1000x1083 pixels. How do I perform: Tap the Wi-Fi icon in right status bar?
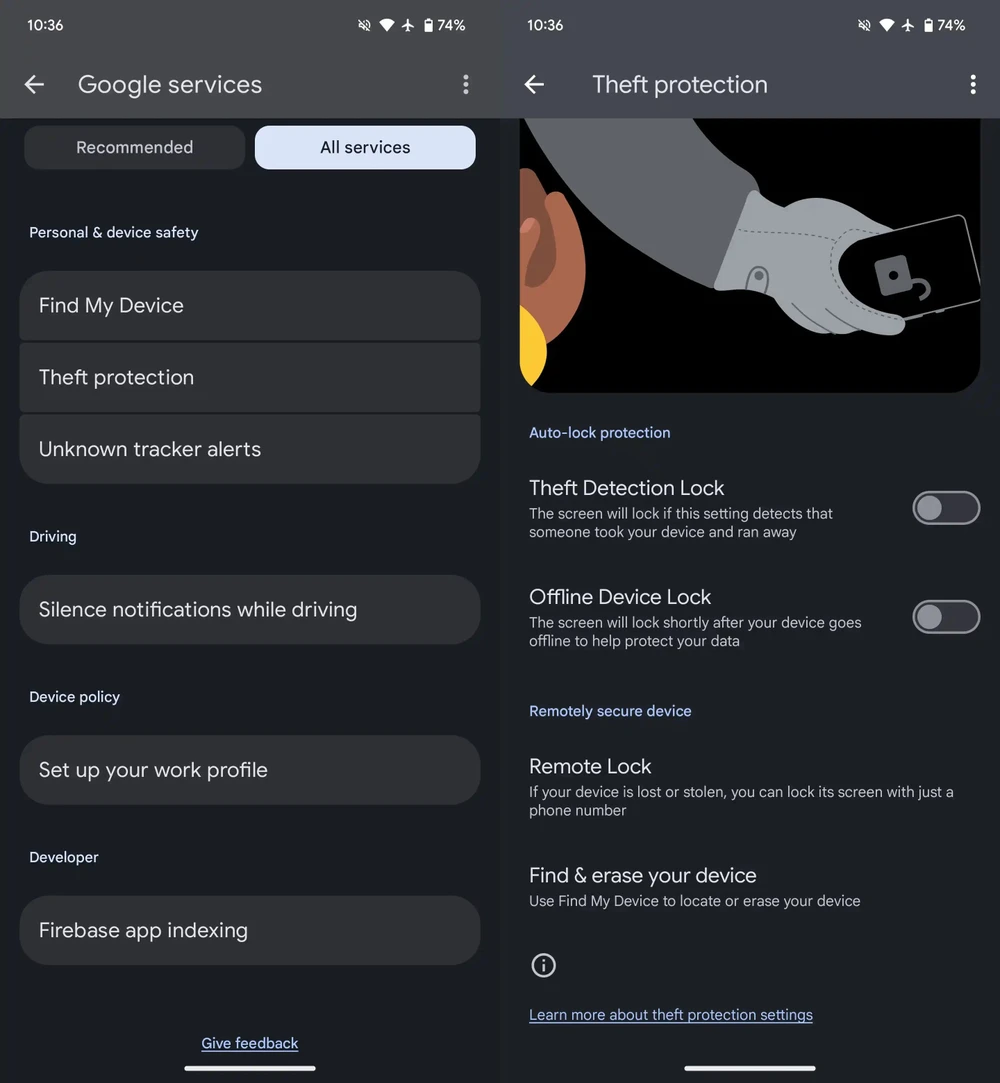point(887,25)
